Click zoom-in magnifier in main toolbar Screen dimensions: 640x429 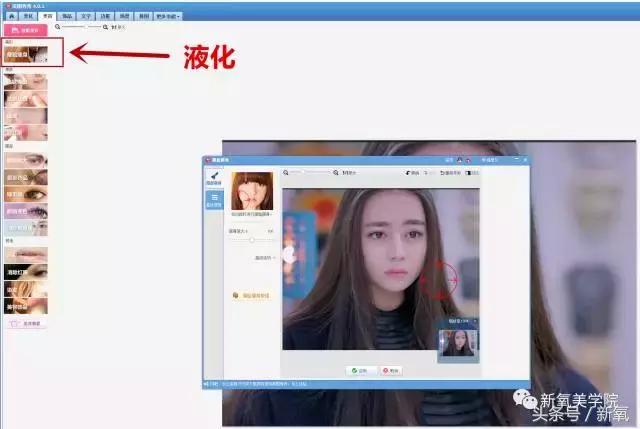click(104, 28)
